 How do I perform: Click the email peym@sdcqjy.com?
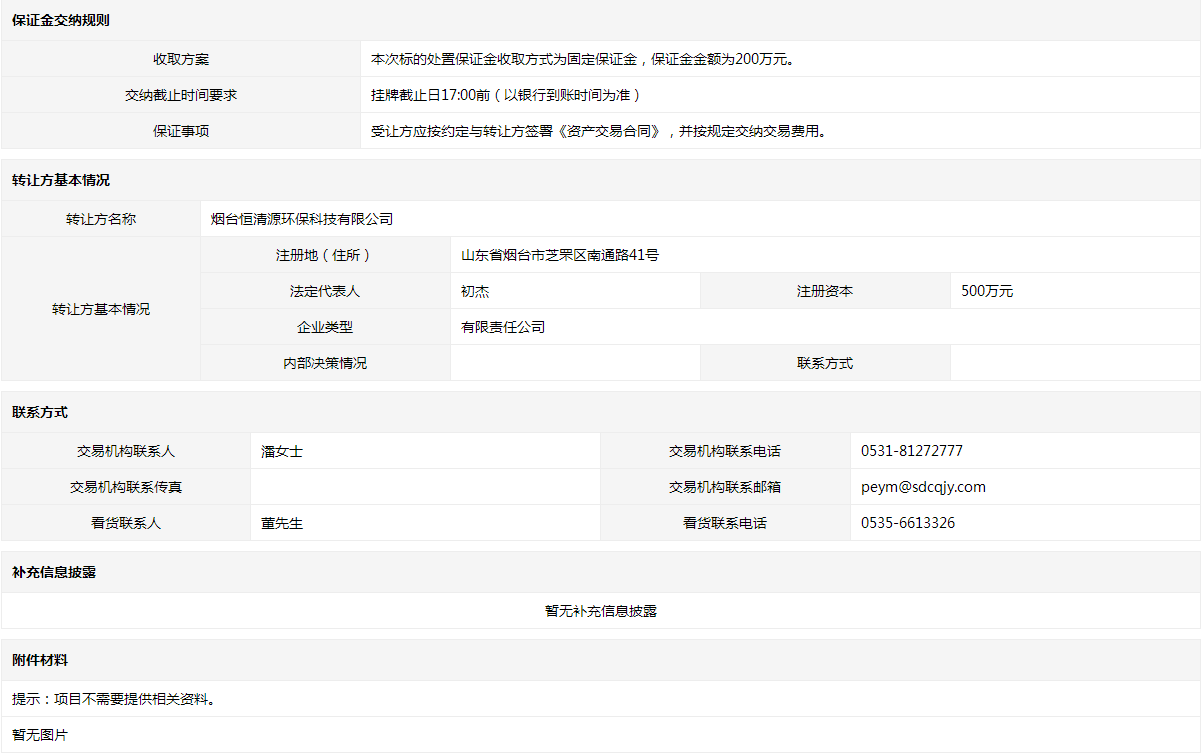(923, 487)
